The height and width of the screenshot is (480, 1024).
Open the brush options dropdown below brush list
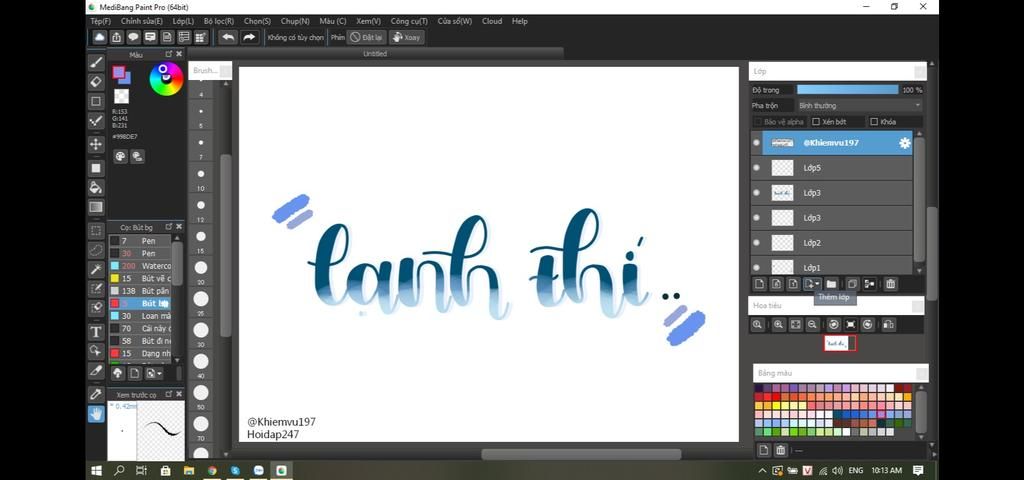click(x=155, y=373)
